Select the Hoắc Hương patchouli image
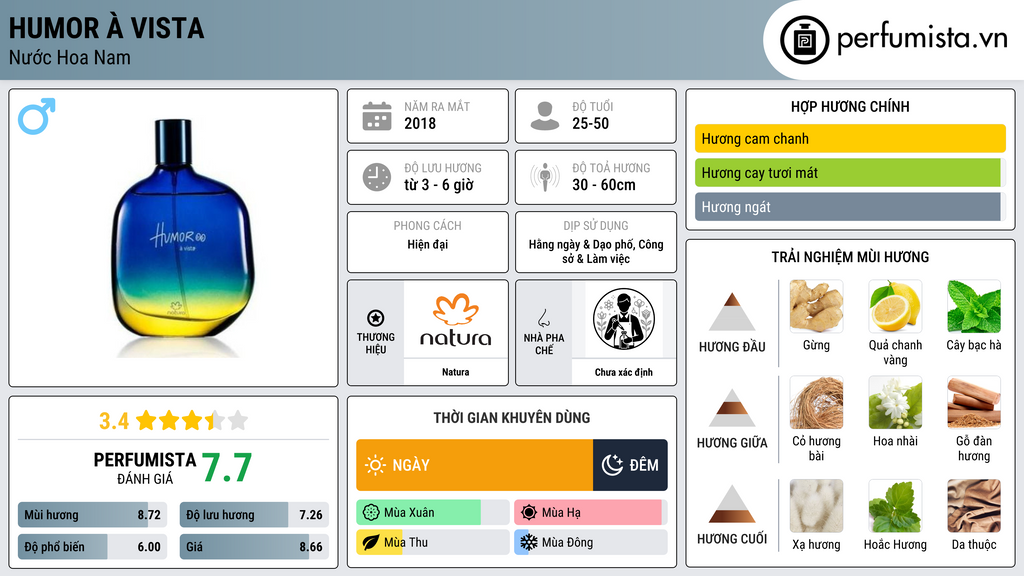This screenshot has width=1024, height=576. (x=895, y=506)
